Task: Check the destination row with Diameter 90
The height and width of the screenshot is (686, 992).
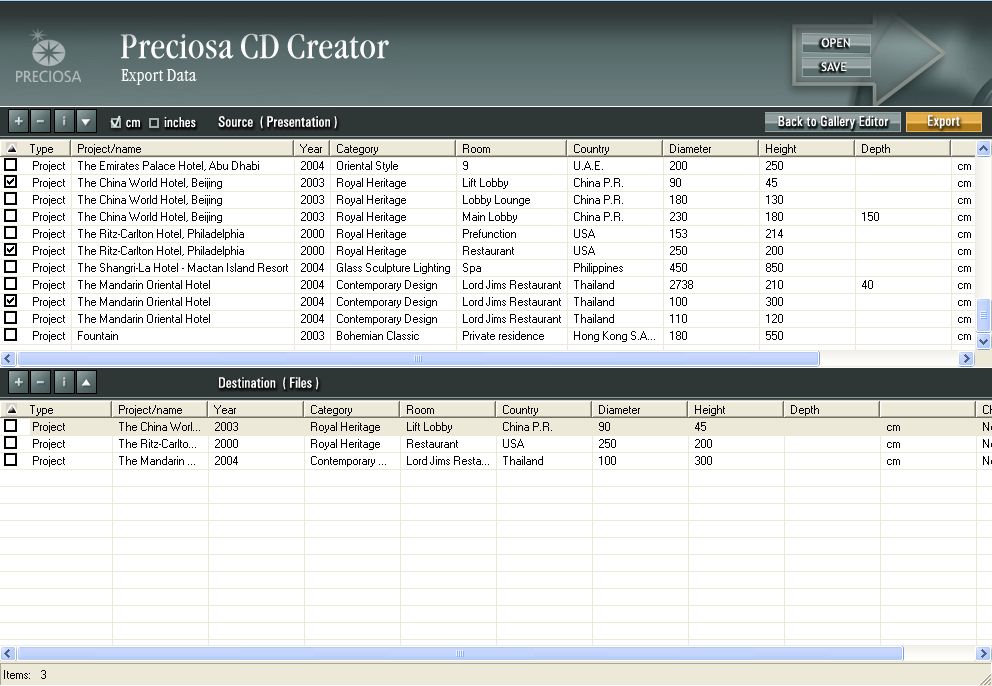Action: [11, 426]
